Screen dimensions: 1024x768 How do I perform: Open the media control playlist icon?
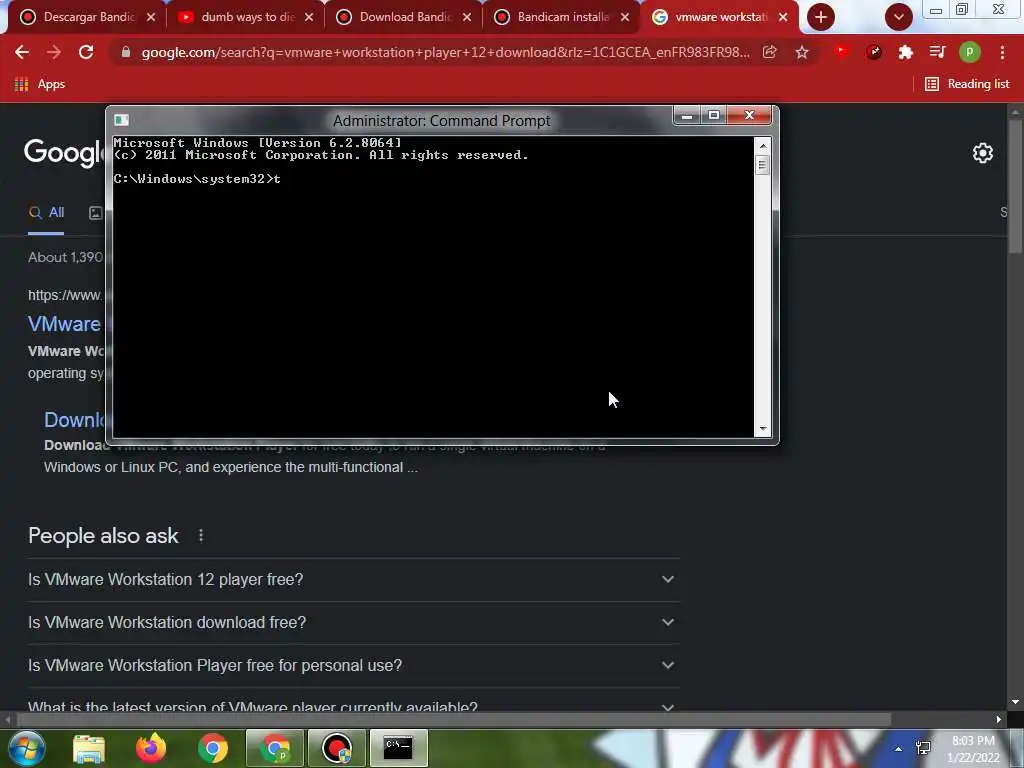[x=937, y=52]
